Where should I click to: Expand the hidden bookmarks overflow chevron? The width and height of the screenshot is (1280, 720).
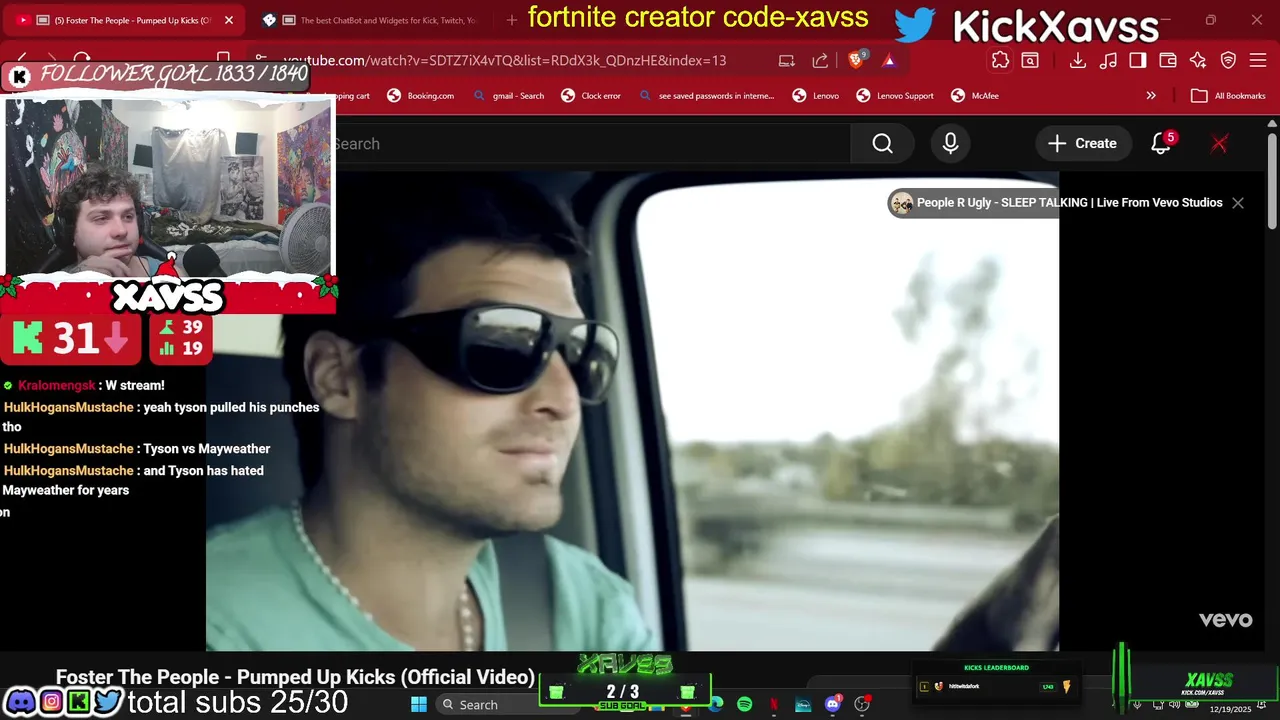(1151, 96)
